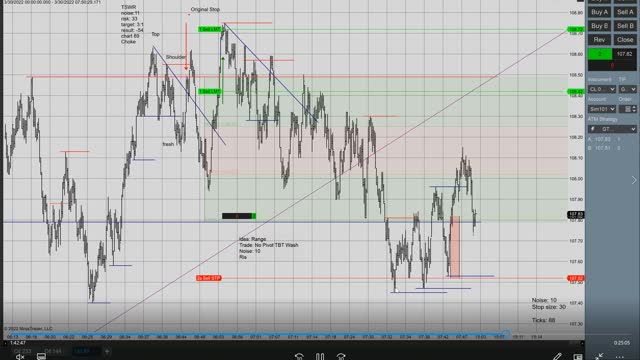Click the Sell B order button
The height and width of the screenshot is (360, 640).
(x=625, y=26)
